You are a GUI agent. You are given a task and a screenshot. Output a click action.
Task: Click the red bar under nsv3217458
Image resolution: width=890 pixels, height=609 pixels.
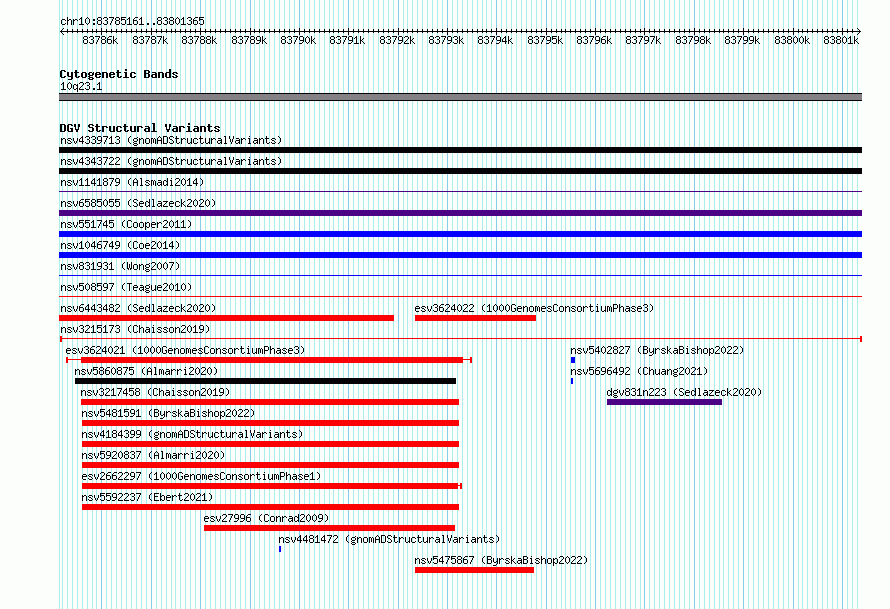[x=270, y=402]
